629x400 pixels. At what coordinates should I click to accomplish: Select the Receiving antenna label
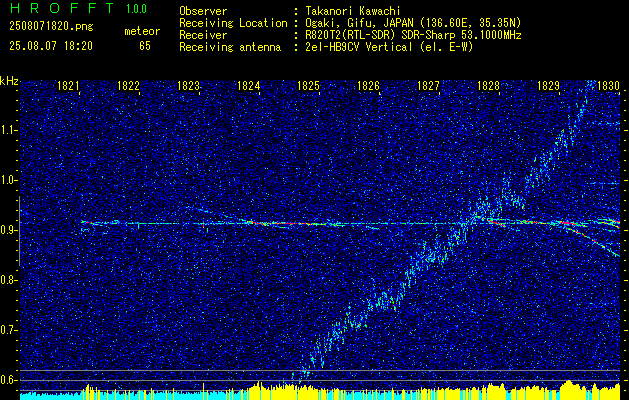point(230,47)
